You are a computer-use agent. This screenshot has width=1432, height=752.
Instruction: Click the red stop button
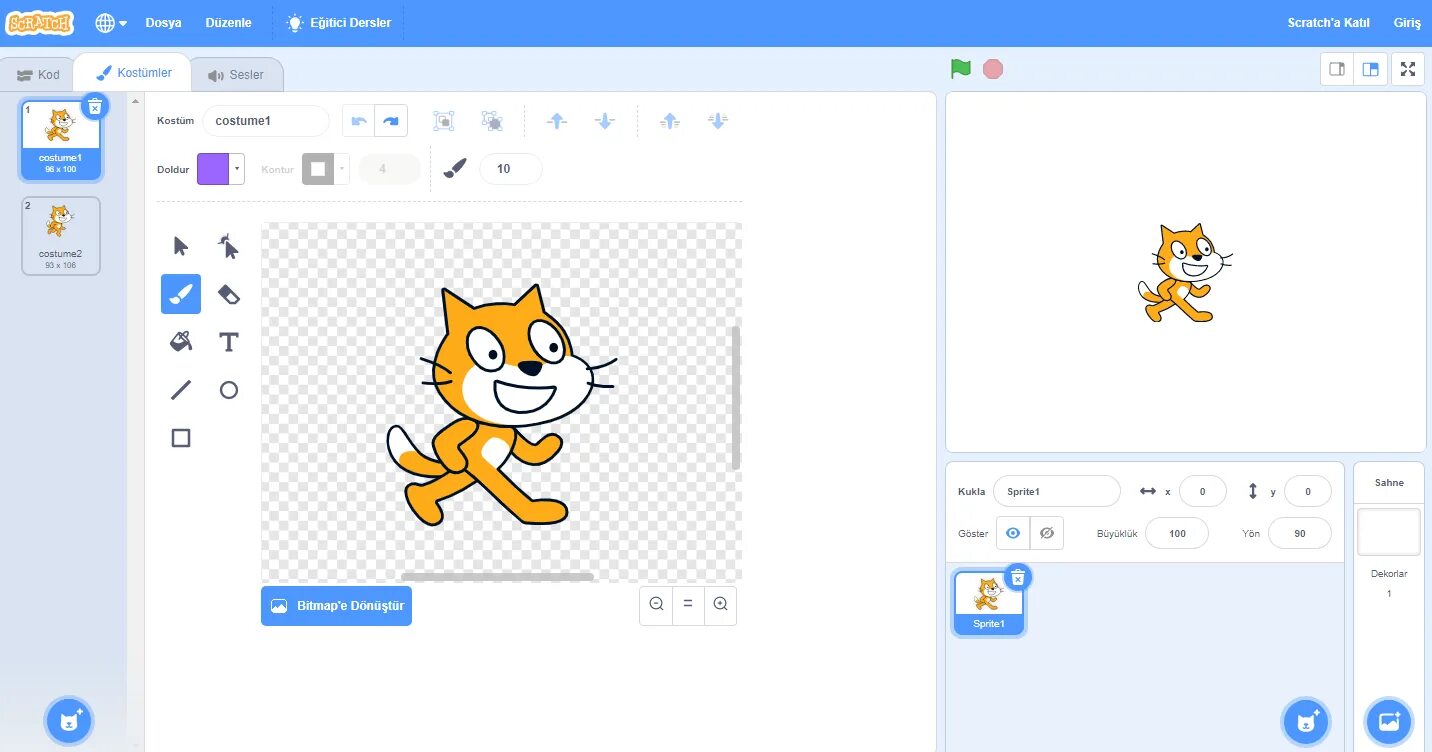[993, 69]
